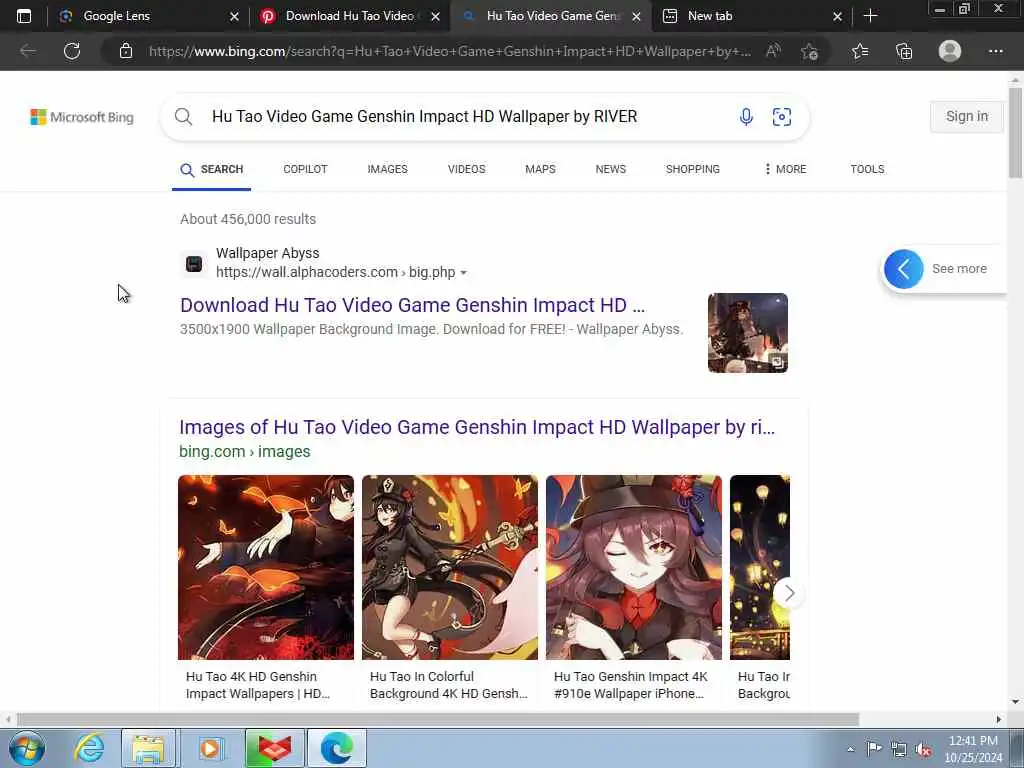1024x768 pixels.
Task: Show hidden system tray icons
Action: (850, 750)
